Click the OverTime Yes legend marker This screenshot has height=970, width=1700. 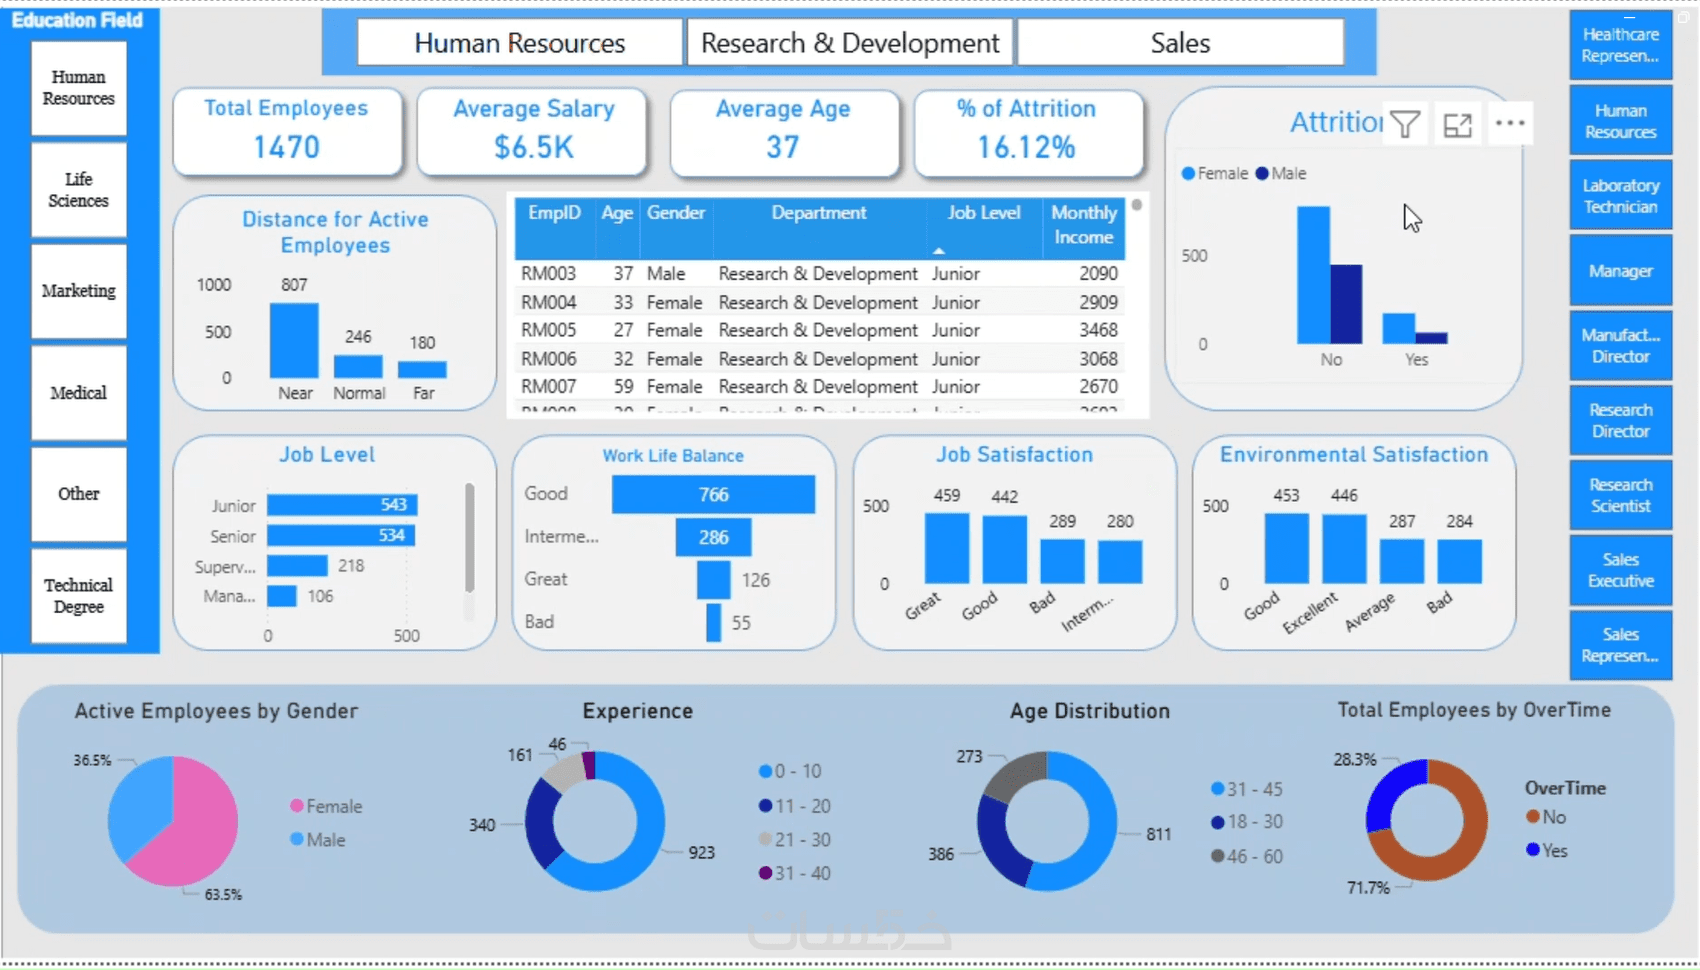[x=1532, y=850]
